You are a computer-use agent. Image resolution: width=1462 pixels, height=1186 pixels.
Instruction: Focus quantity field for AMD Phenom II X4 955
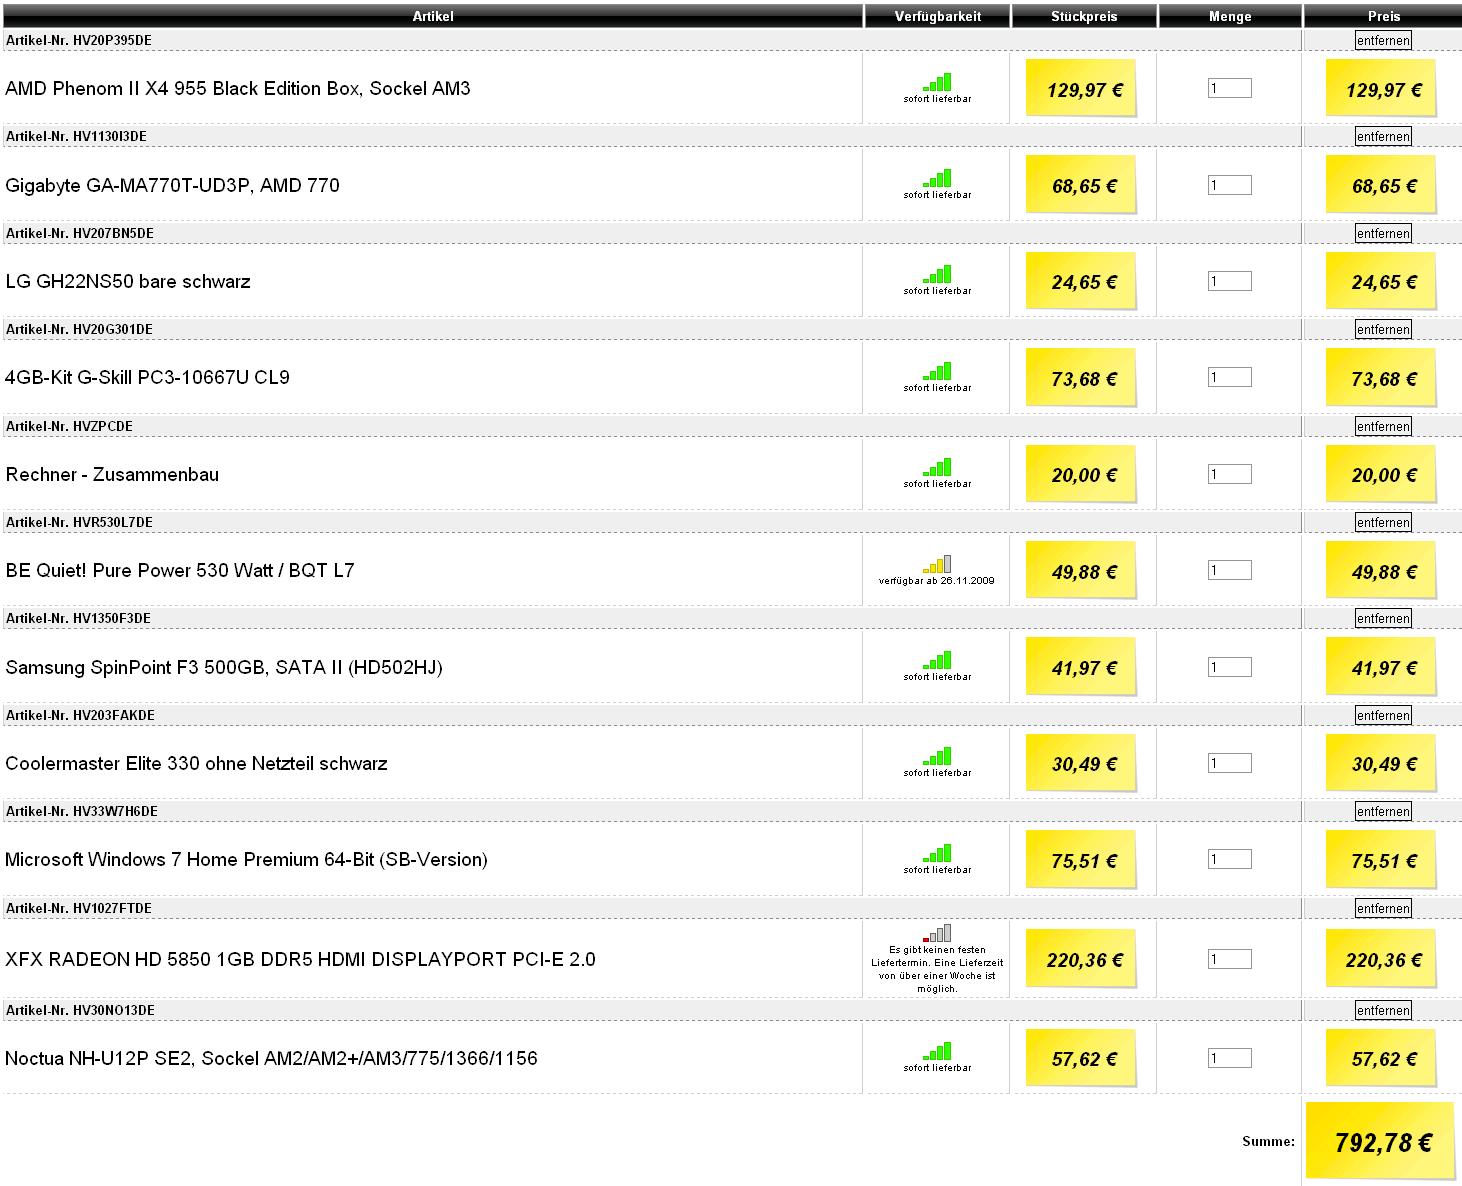(1229, 88)
